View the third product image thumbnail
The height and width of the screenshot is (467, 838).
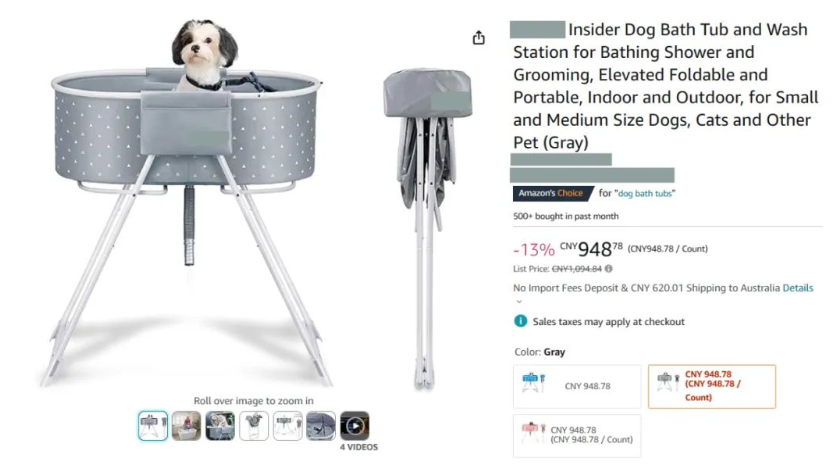coord(220,426)
